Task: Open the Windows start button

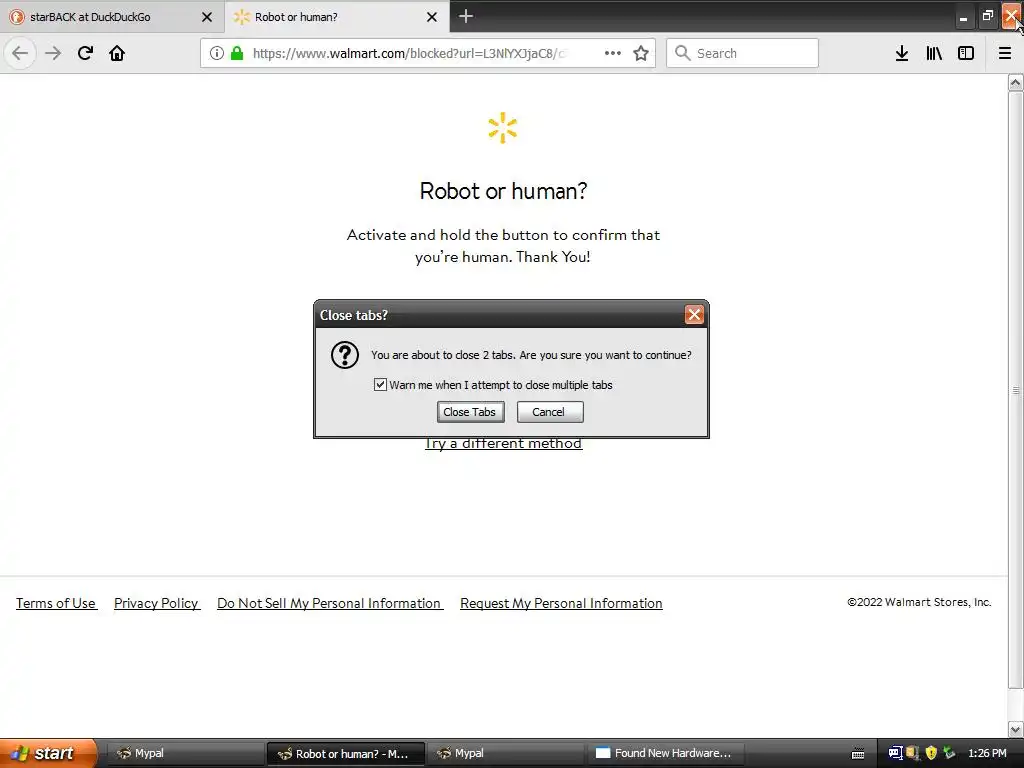Action: [47, 753]
